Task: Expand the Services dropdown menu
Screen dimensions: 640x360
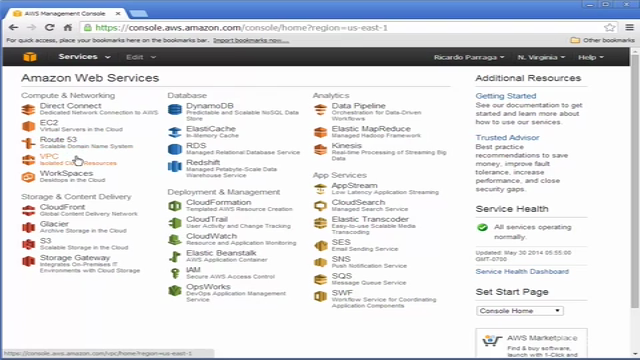Action: pyautogui.click(x=84, y=57)
